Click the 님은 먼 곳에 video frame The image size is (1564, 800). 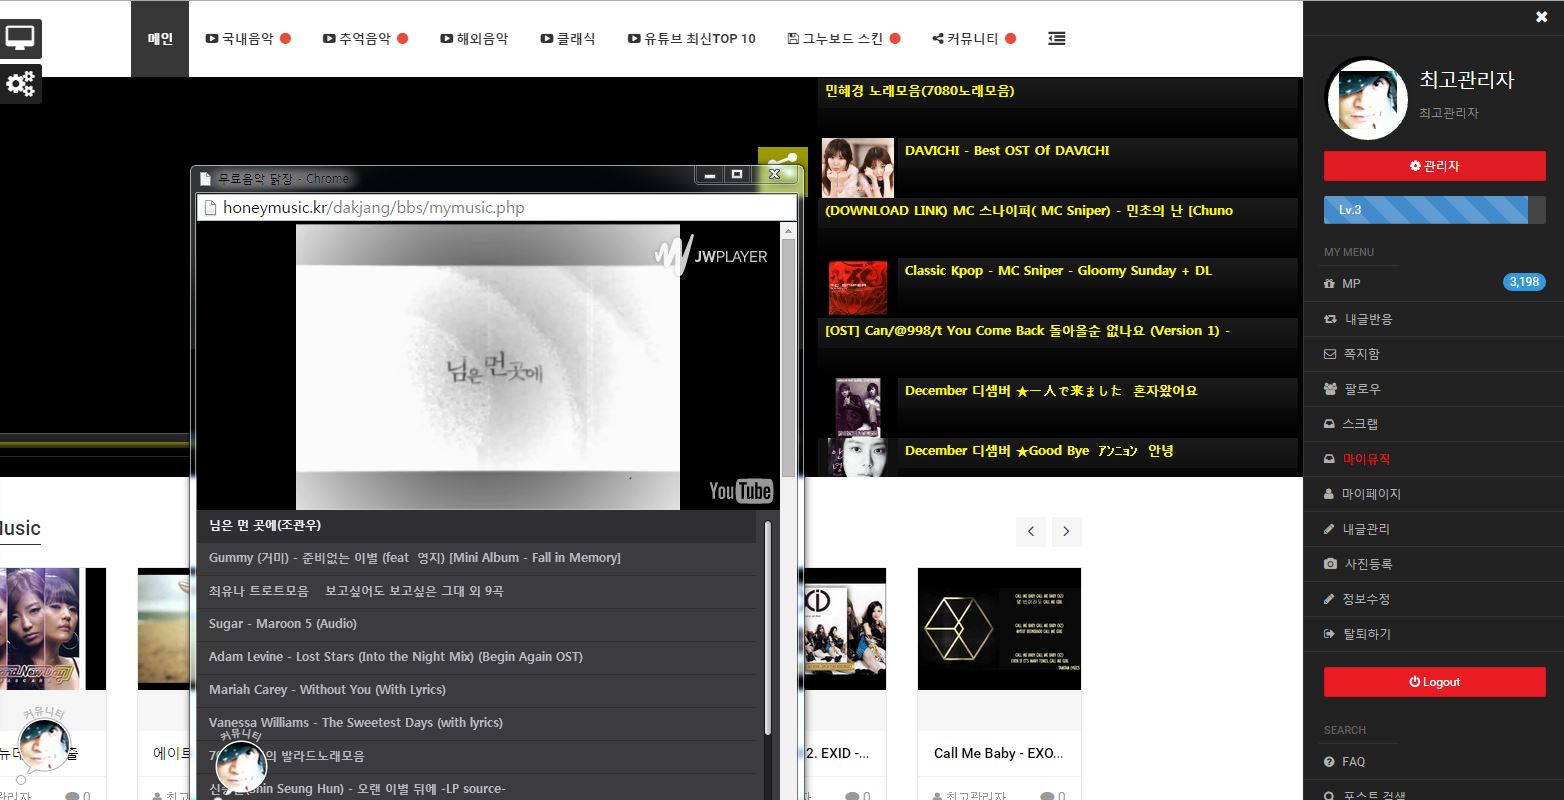(488, 367)
